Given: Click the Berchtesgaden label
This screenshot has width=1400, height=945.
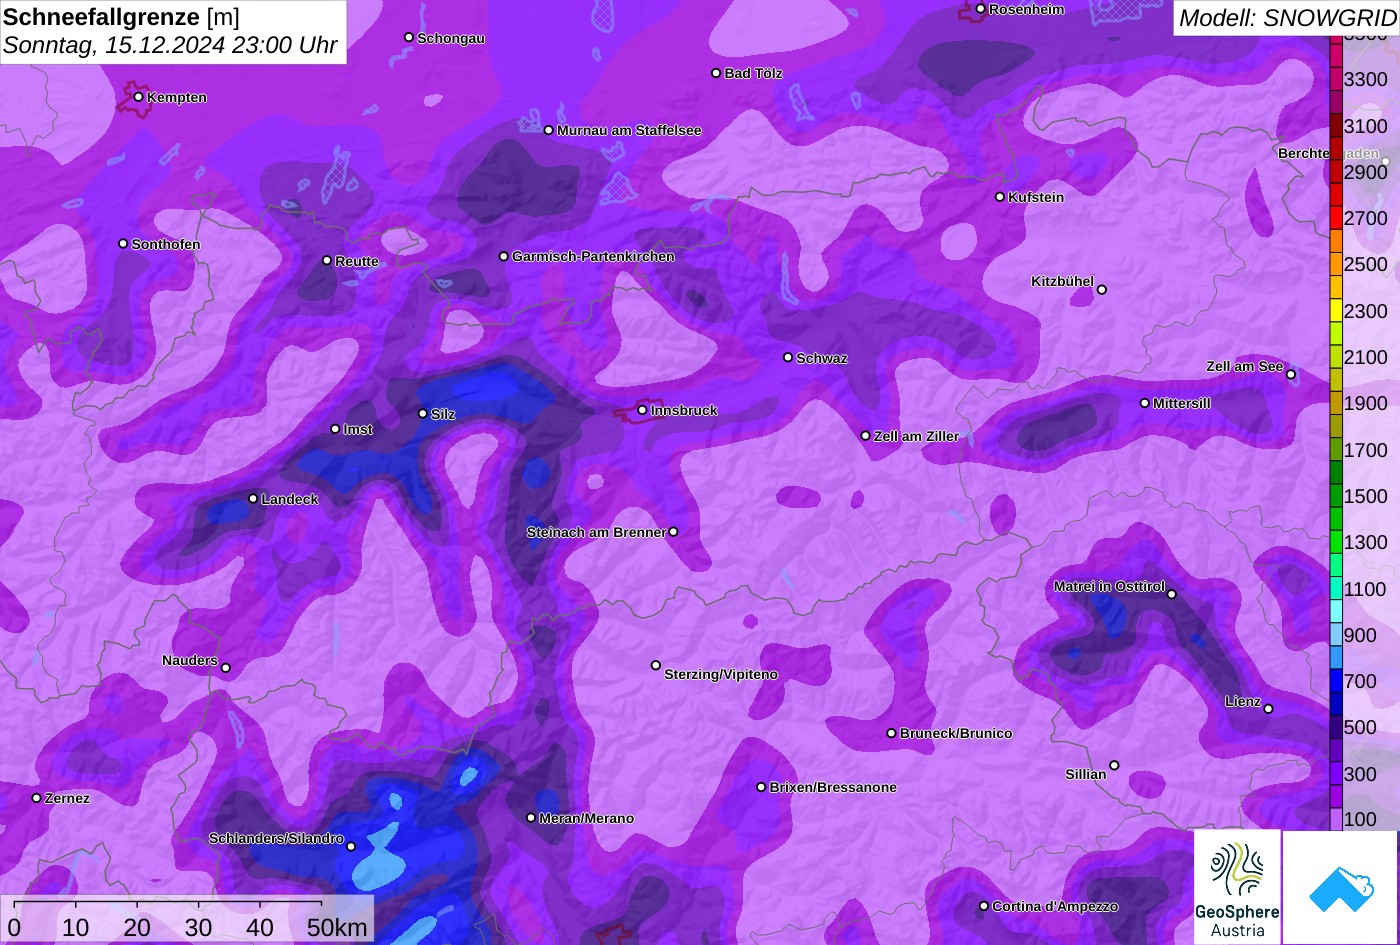Looking at the screenshot, I should coord(1329,153).
